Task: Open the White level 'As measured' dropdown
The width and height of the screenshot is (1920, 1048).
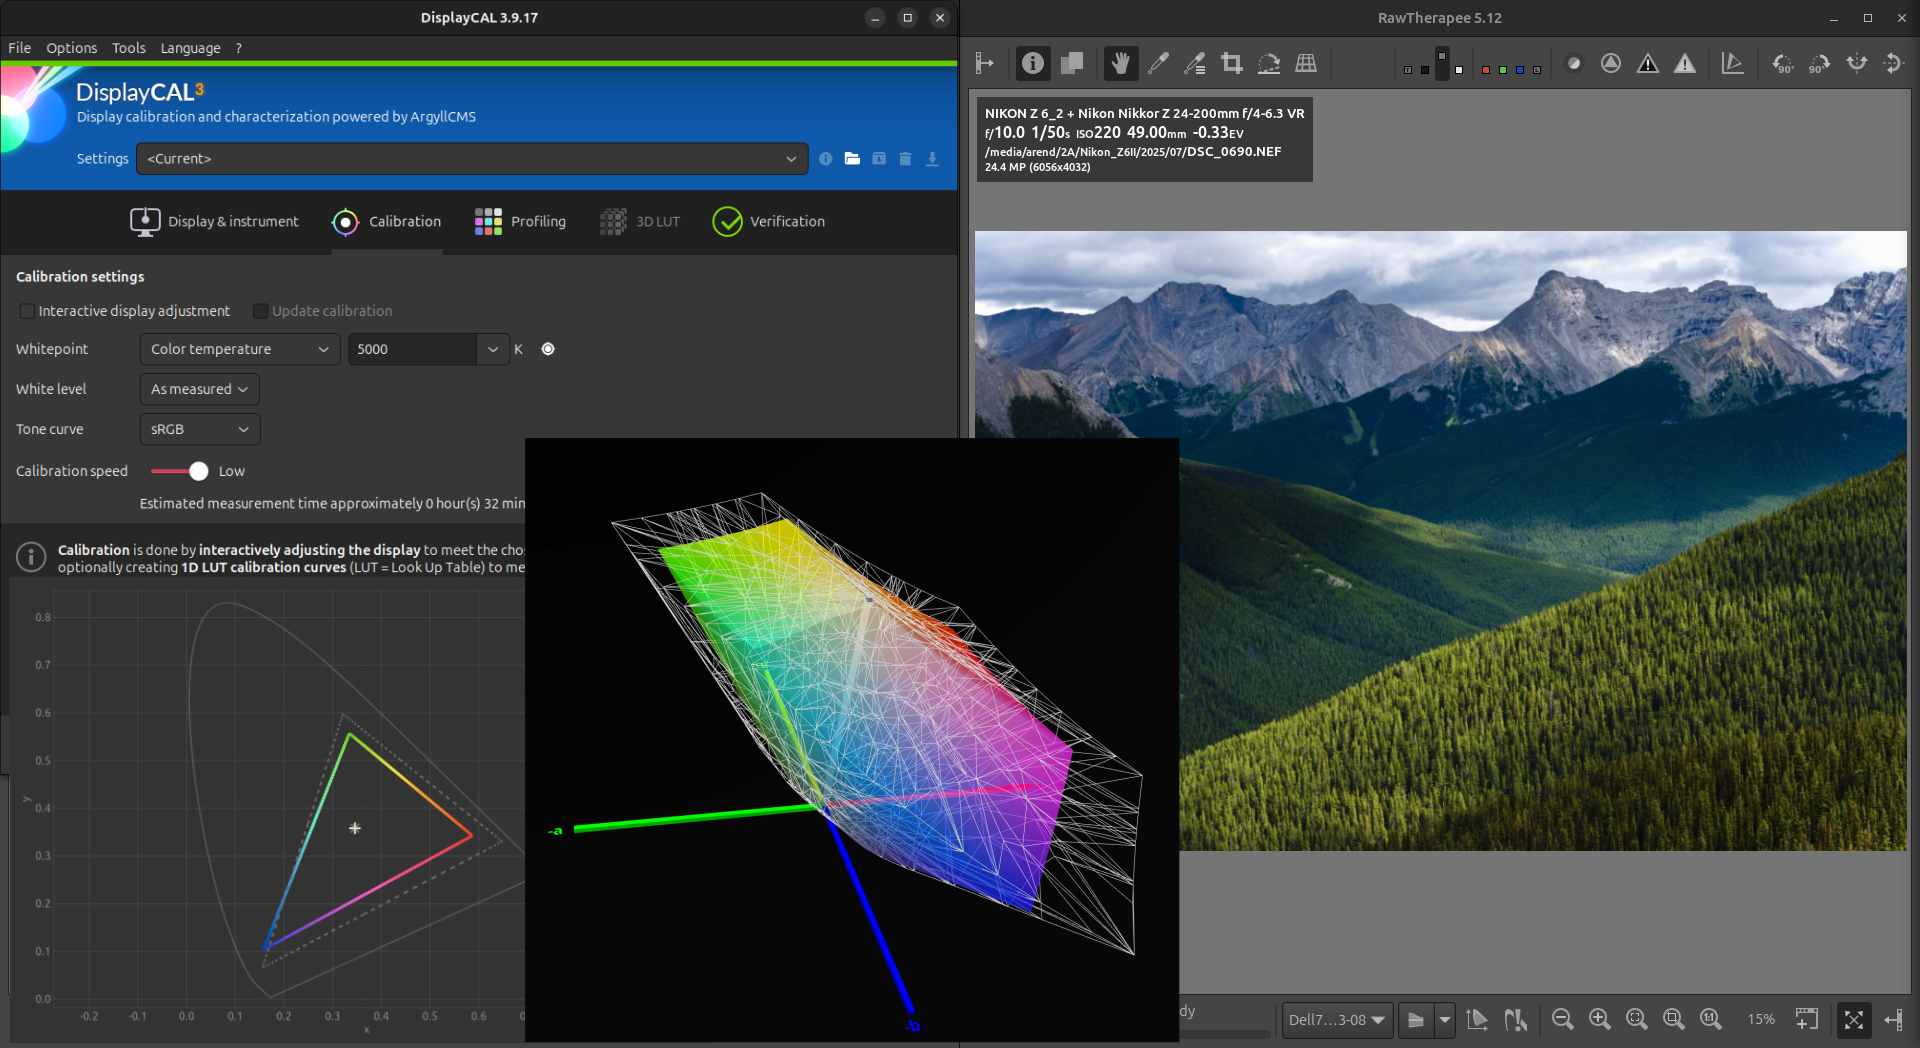Action: [x=199, y=389]
